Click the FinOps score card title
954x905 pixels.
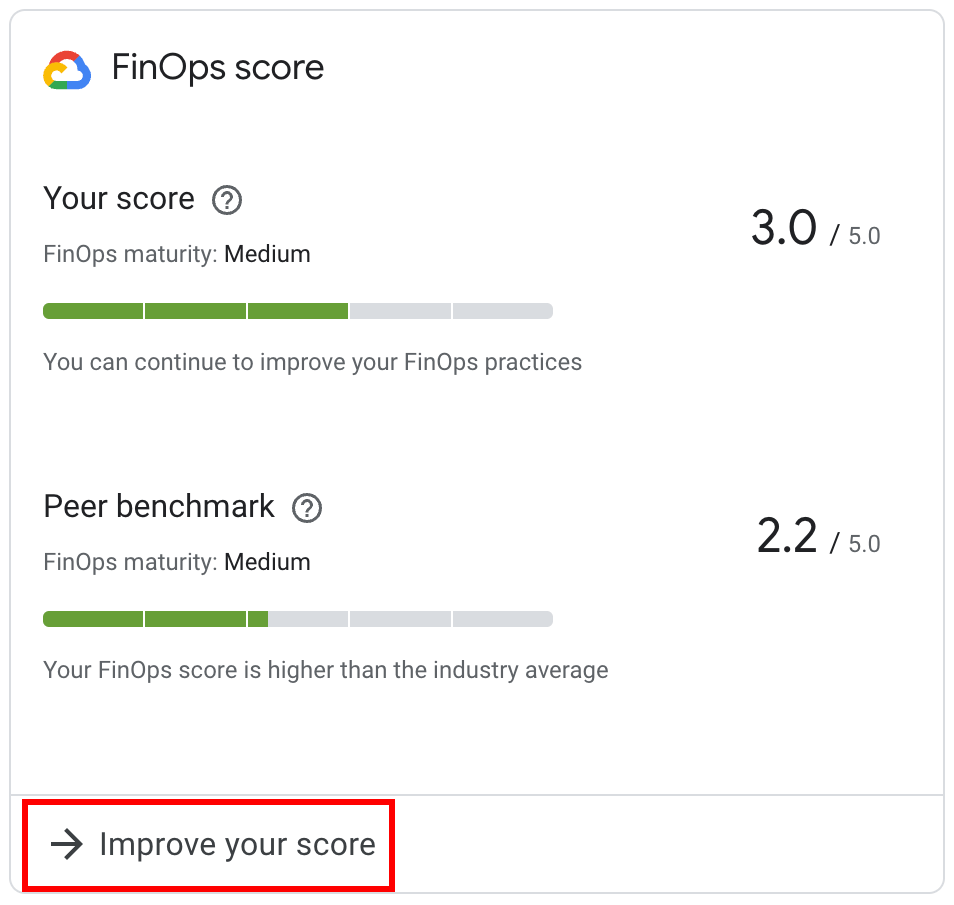[217, 67]
